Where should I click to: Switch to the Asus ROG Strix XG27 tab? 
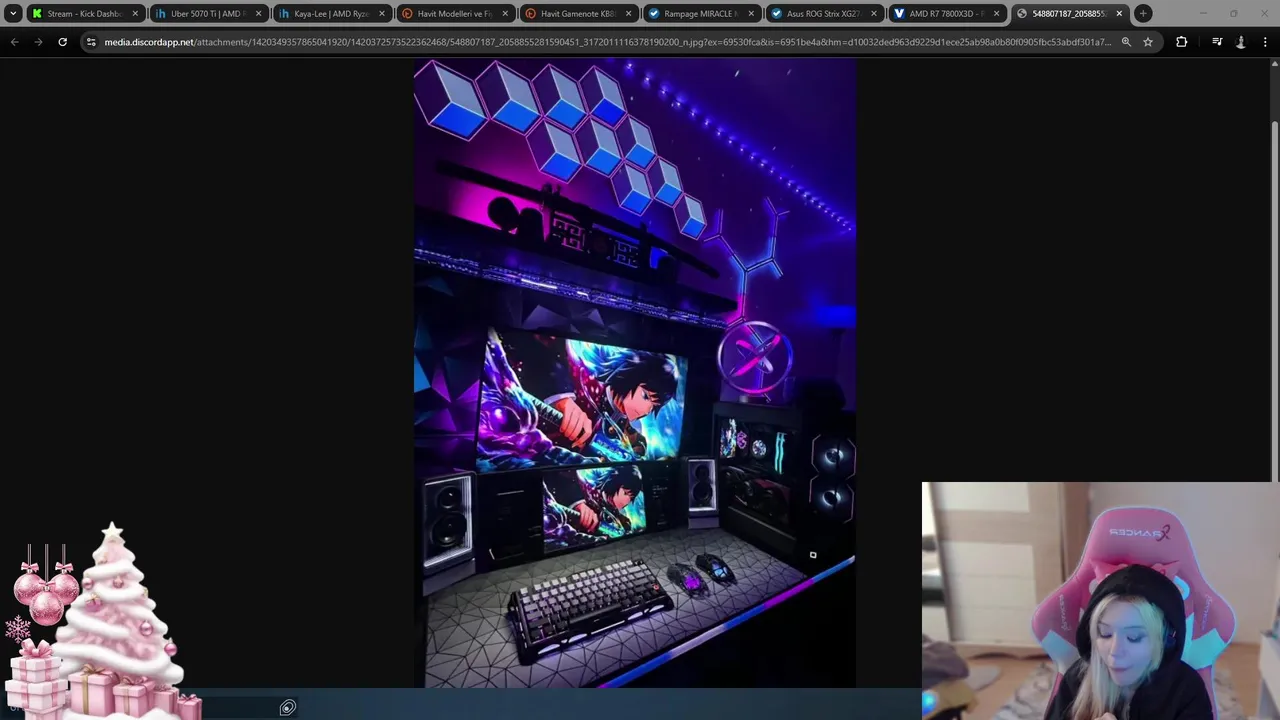(x=823, y=13)
